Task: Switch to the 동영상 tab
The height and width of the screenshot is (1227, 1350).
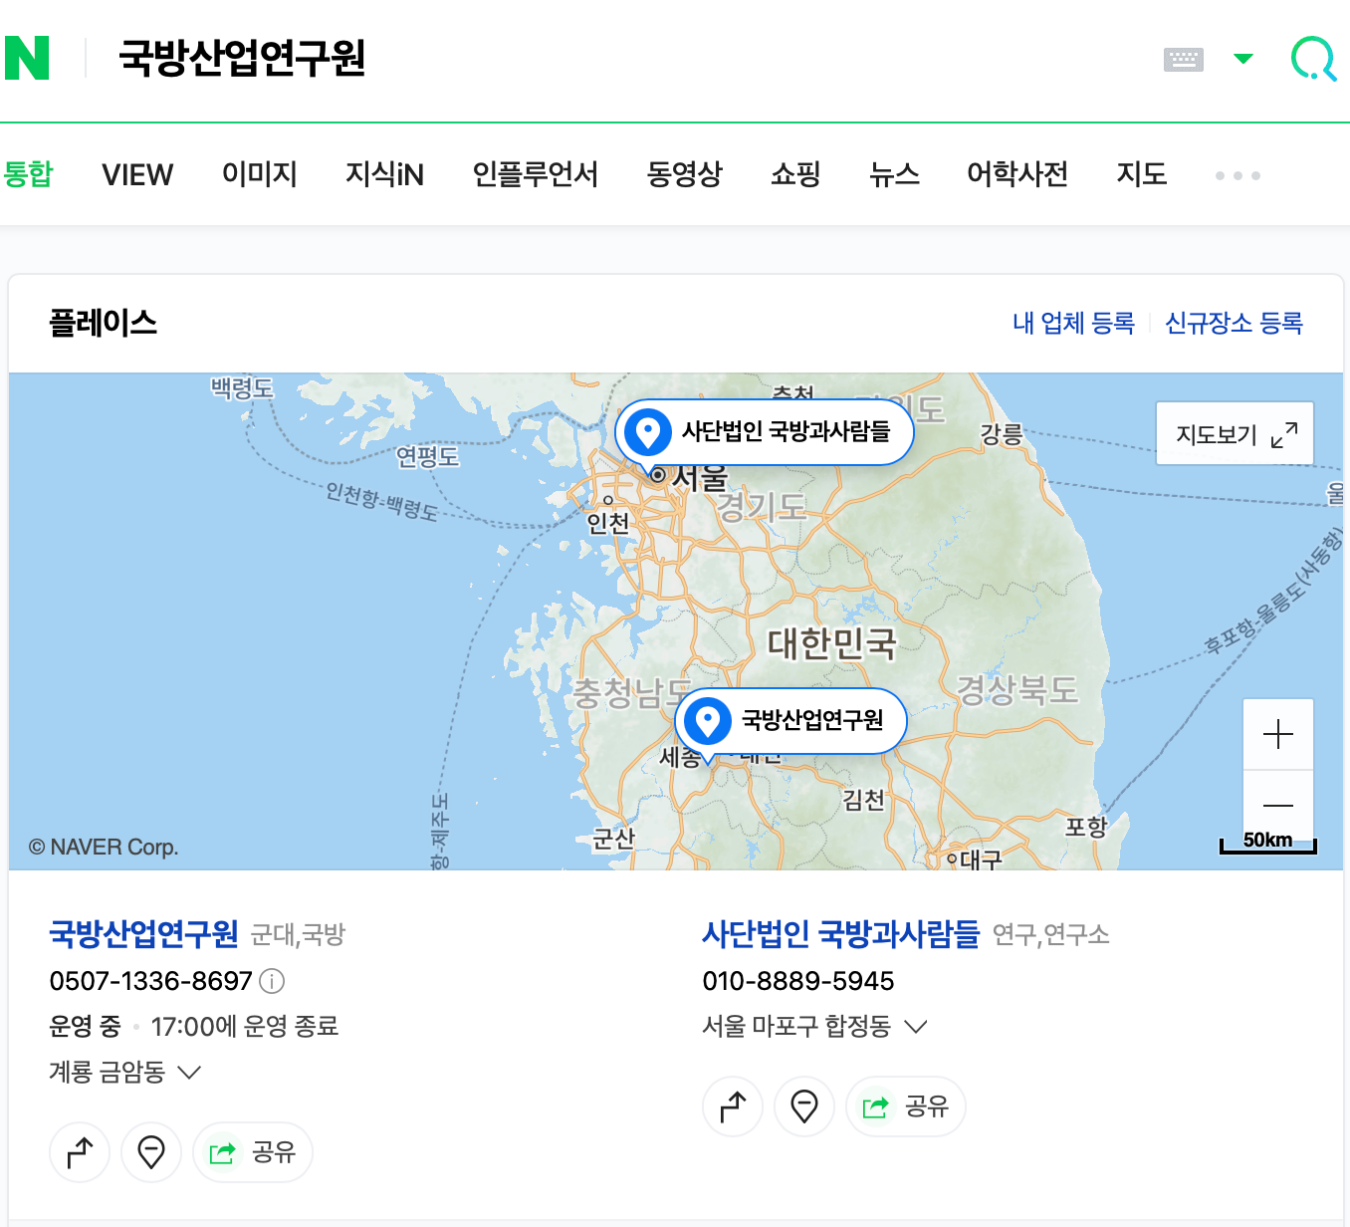Action: tap(684, 174)
